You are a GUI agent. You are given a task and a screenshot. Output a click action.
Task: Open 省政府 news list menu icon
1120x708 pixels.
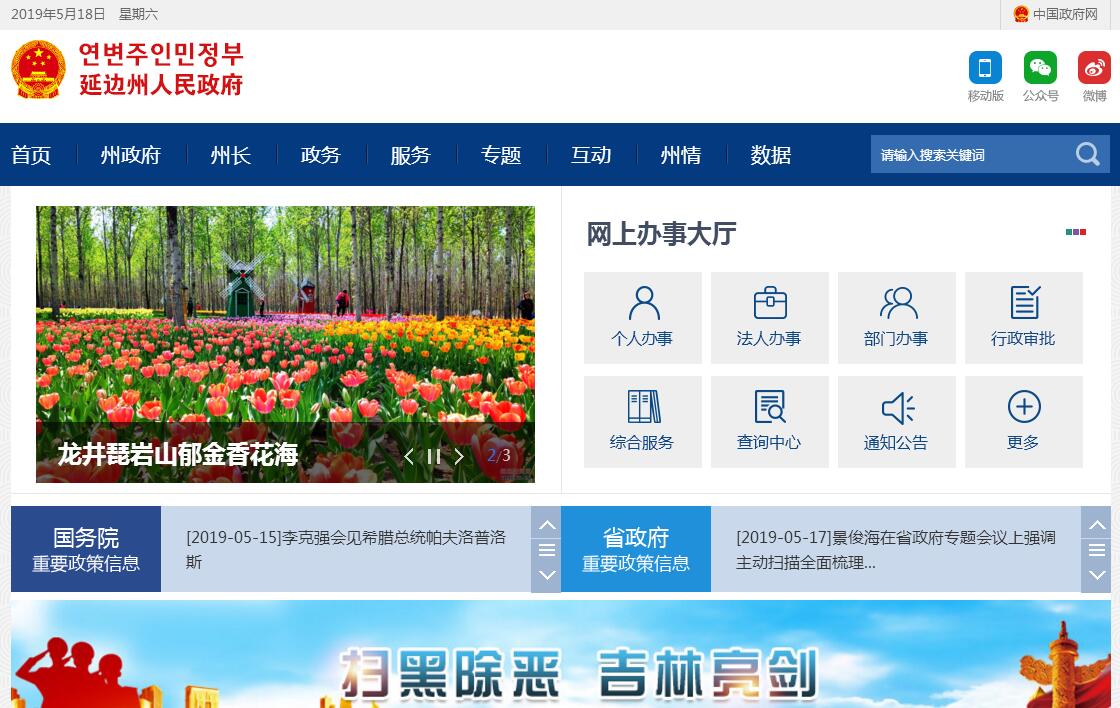[x=1097, y=549]
